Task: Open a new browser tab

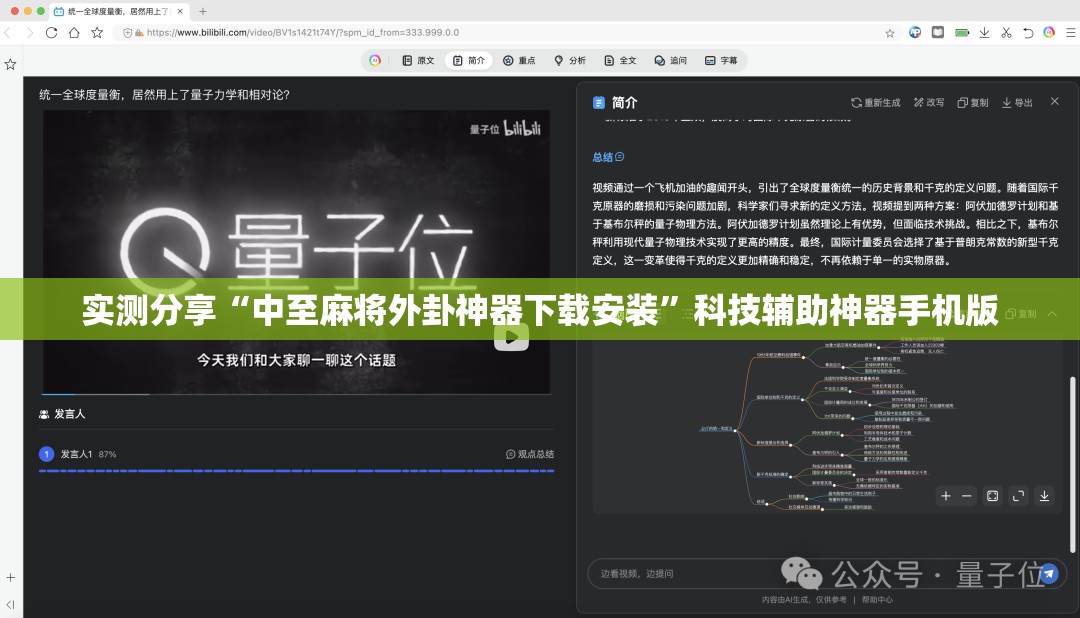Action: (x=202, y=11)
